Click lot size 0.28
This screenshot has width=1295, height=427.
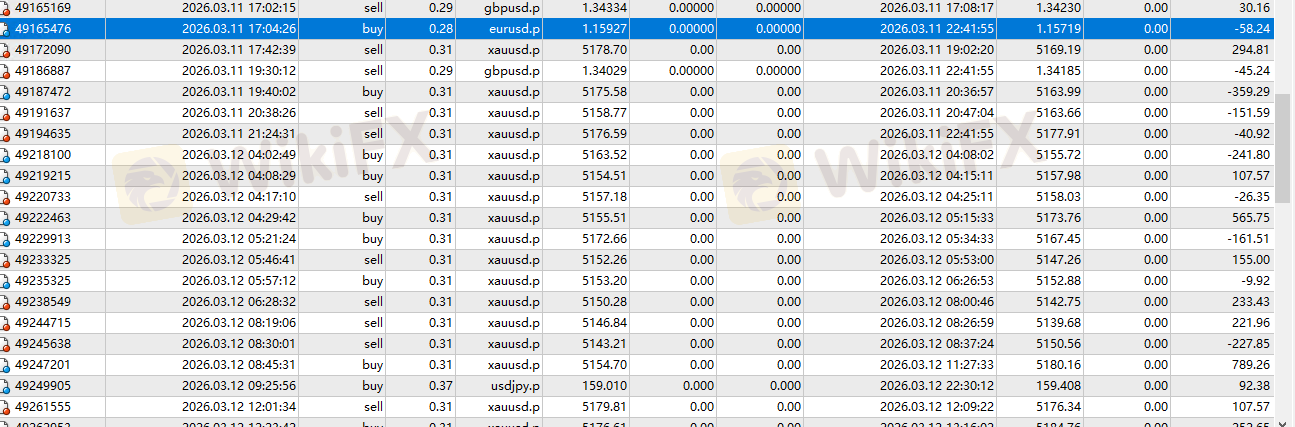(440, 29)
